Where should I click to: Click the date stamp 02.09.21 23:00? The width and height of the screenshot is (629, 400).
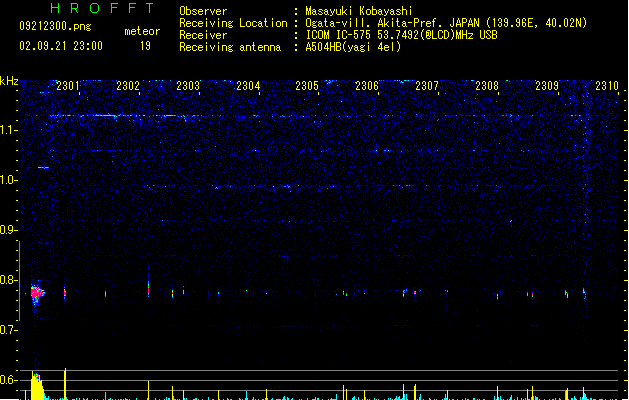61,46
